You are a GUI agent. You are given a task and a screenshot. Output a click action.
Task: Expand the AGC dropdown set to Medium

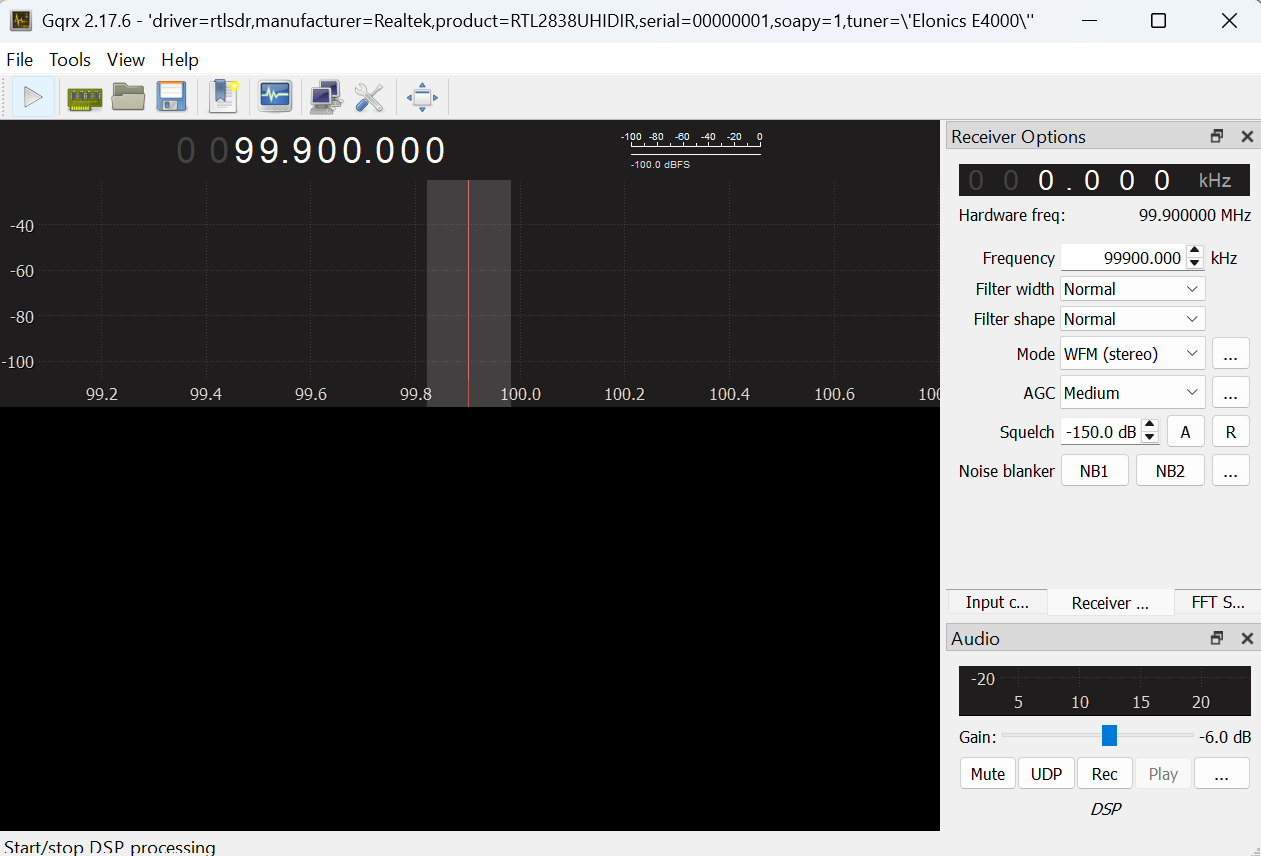(x=1132, y=393)
